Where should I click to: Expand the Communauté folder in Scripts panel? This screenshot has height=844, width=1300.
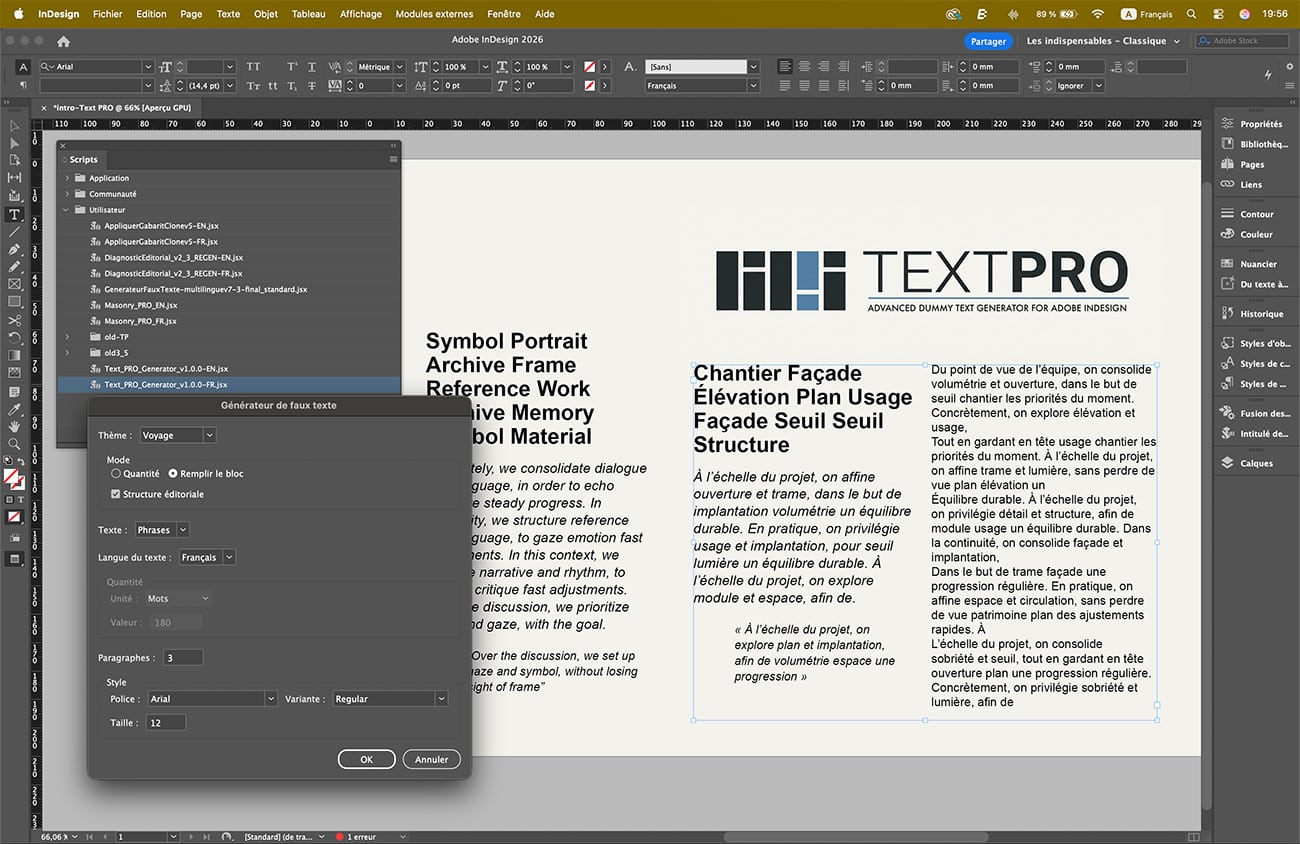pos(67,194)
